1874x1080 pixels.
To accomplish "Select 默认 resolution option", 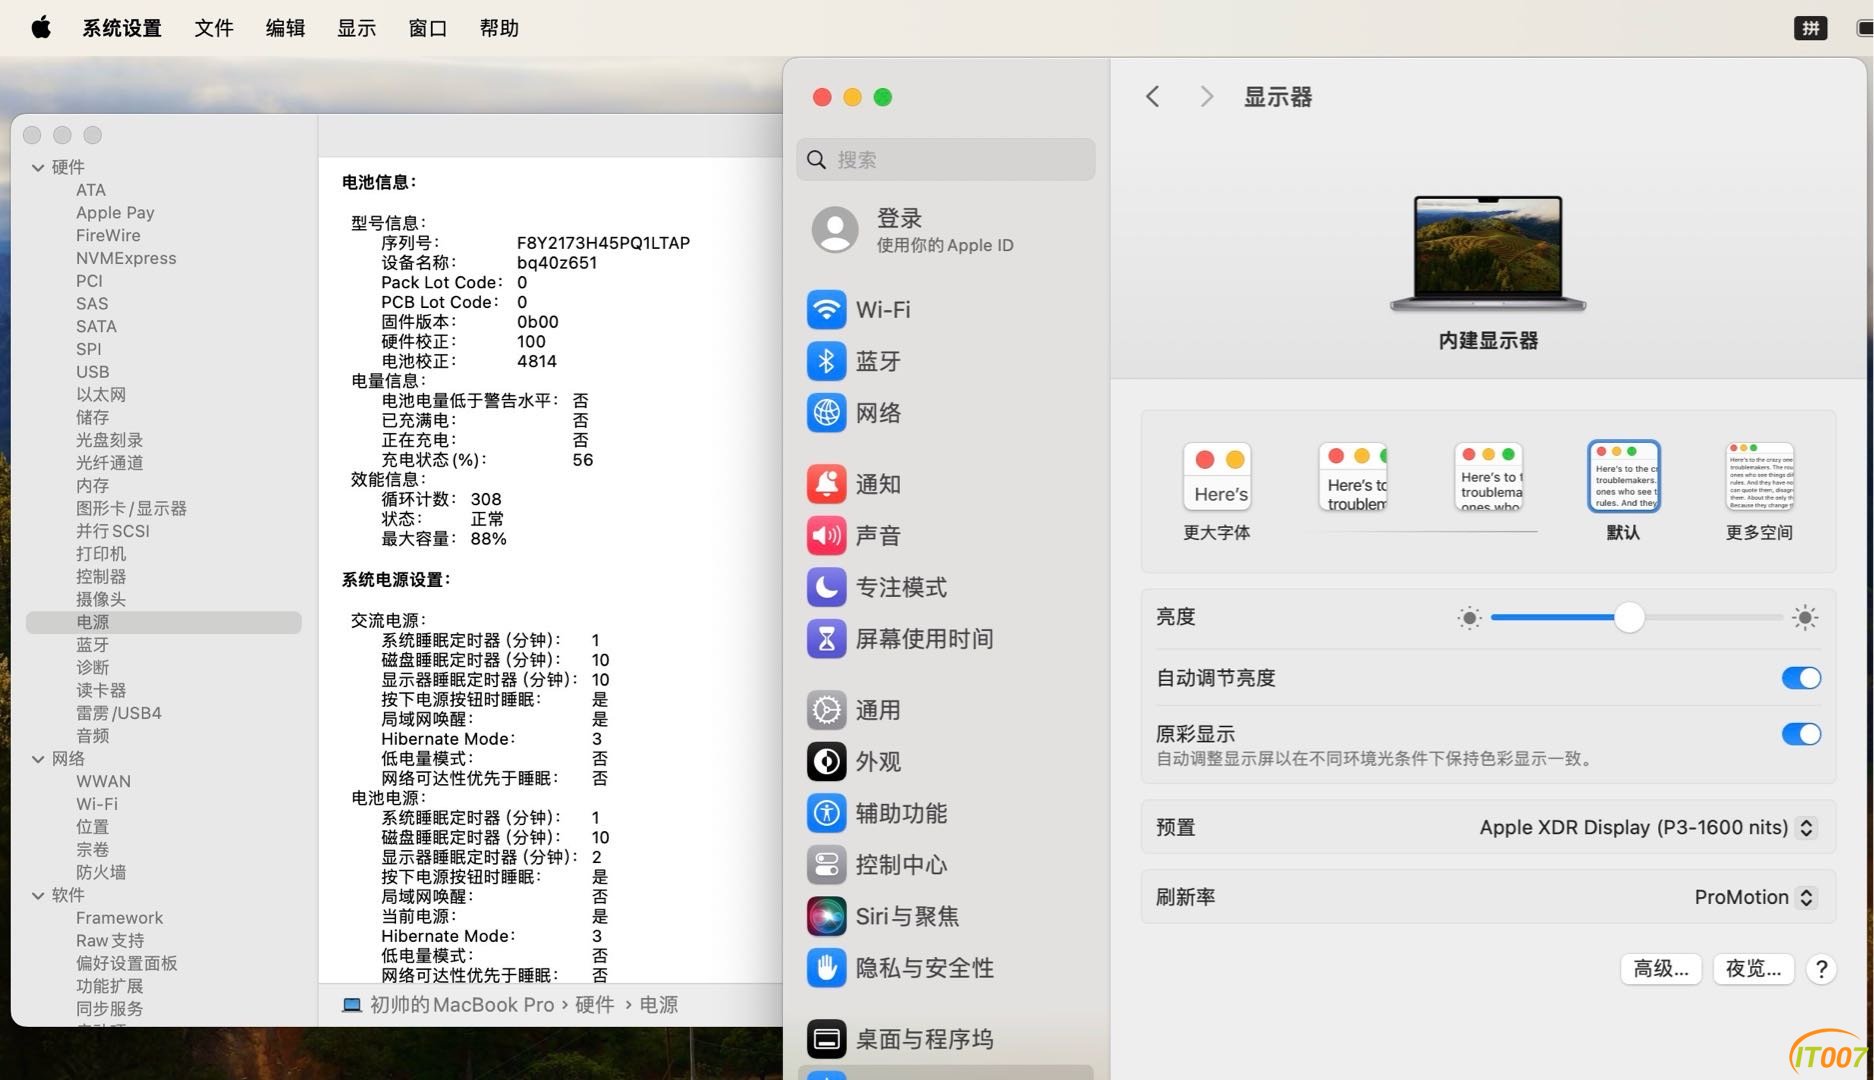I will tap(1623, 492).
